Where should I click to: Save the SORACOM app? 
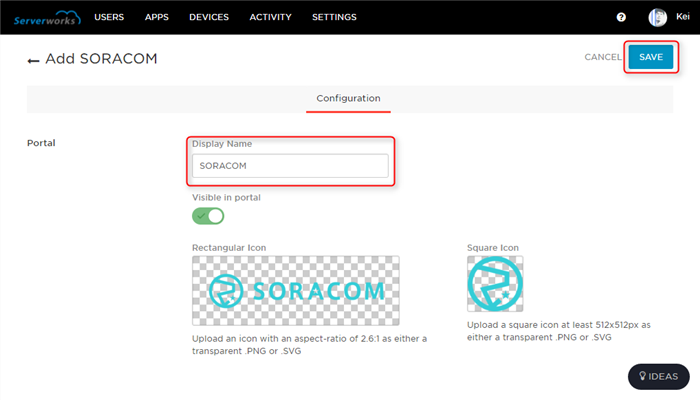(x=651, y=57)
